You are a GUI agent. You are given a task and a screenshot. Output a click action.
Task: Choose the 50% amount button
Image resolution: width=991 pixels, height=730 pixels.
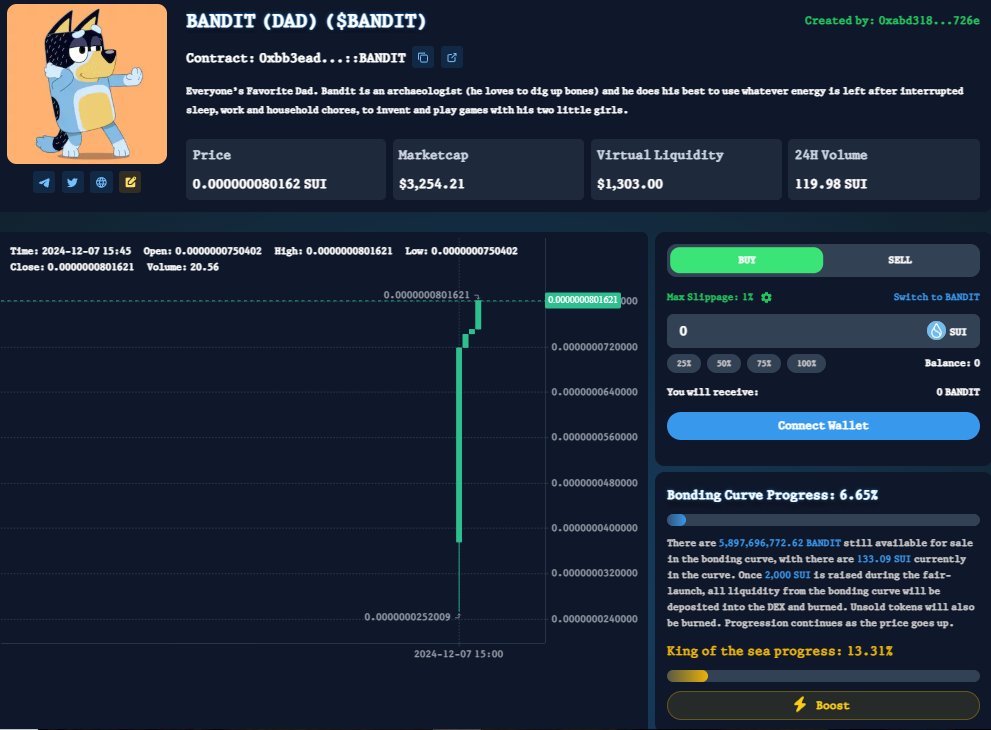click(x=724, y=363)
